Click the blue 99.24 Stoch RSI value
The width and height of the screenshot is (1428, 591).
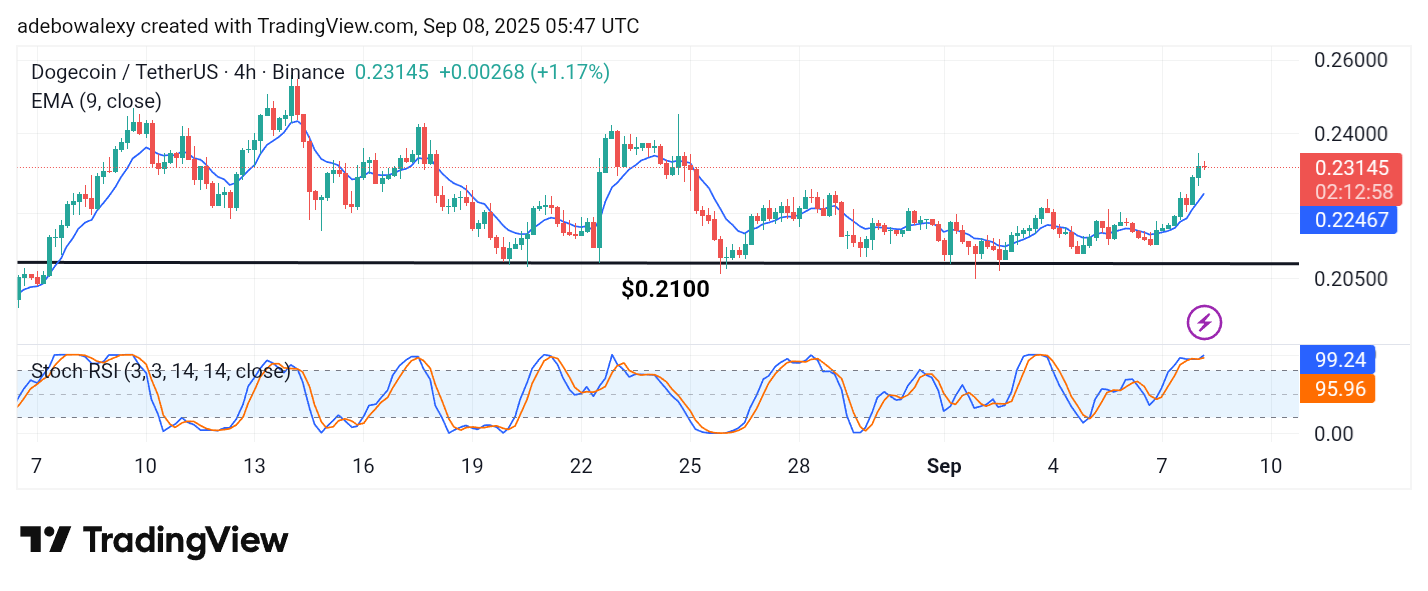[x=1337, y=358]
